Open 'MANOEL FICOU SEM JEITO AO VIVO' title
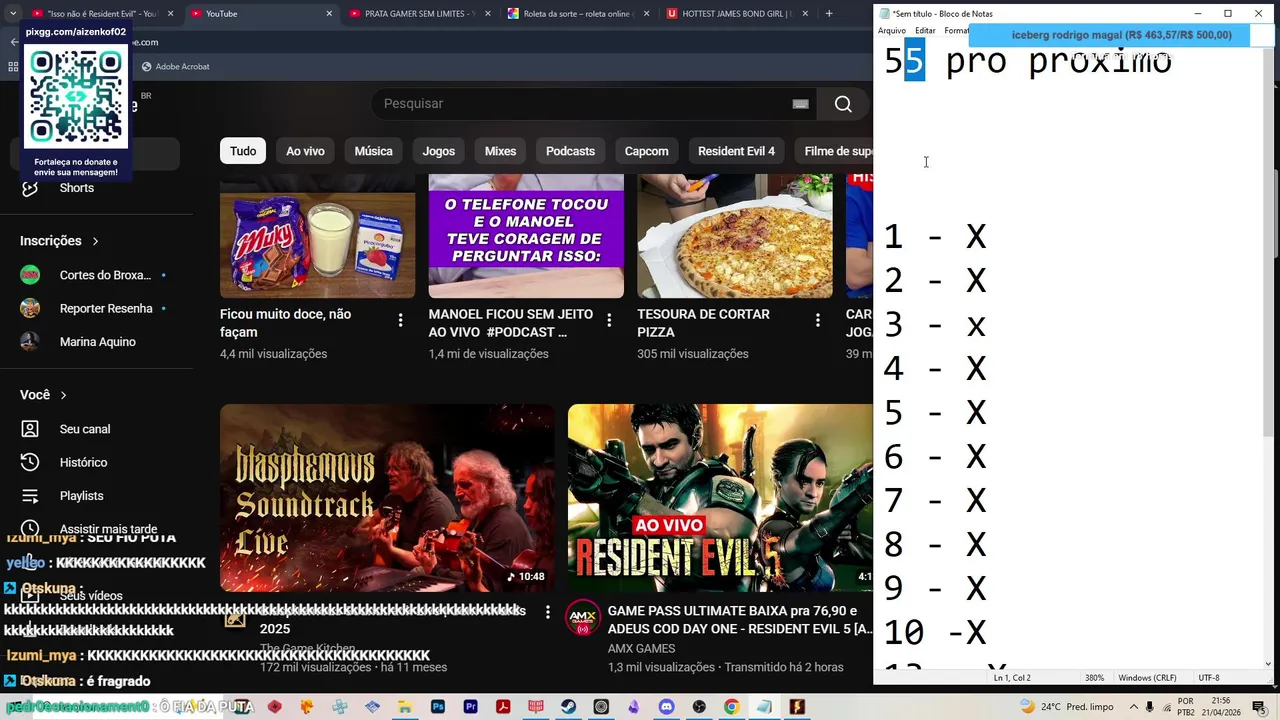Viewport: 1280px width, 720px height. pos(510,323)
